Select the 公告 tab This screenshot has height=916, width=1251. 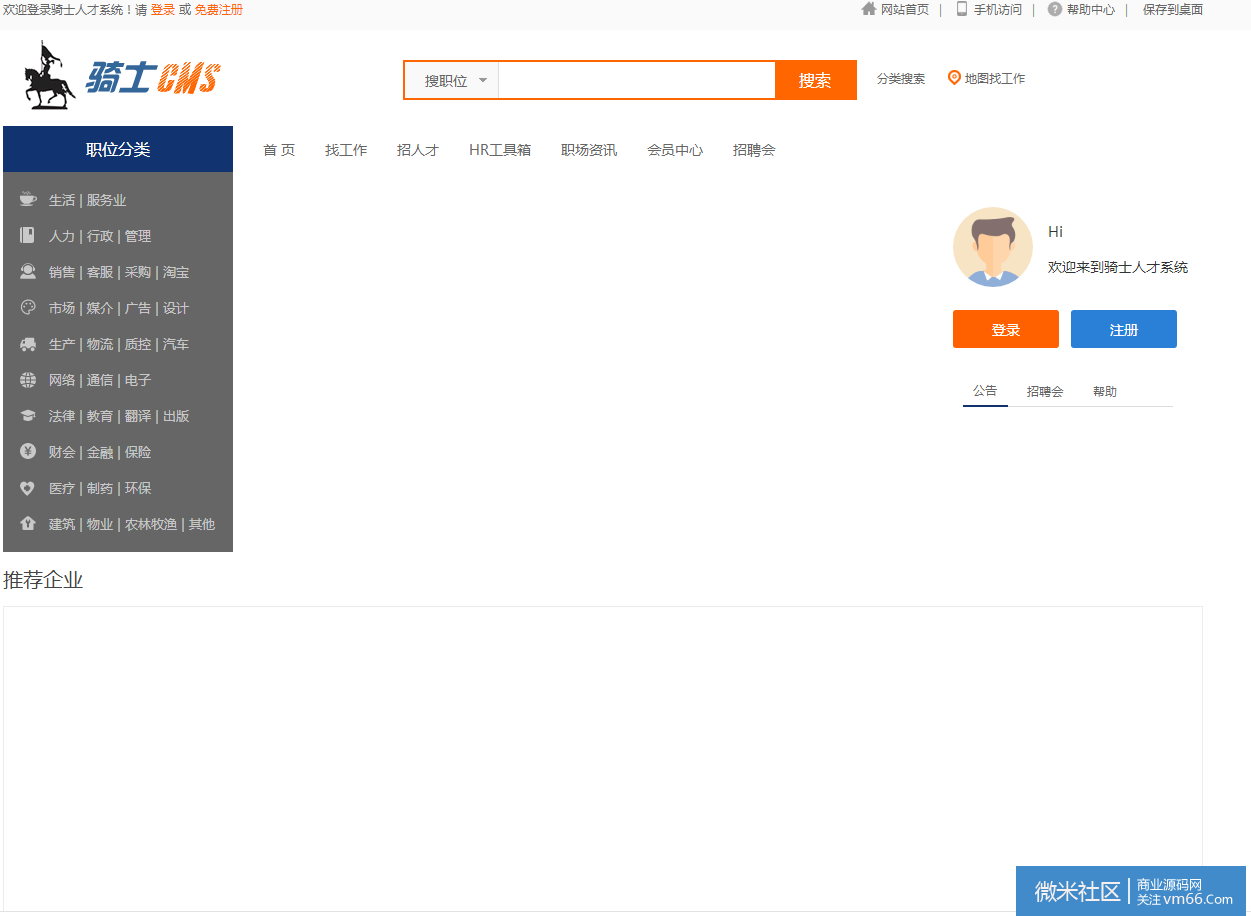tap(985, 391)
